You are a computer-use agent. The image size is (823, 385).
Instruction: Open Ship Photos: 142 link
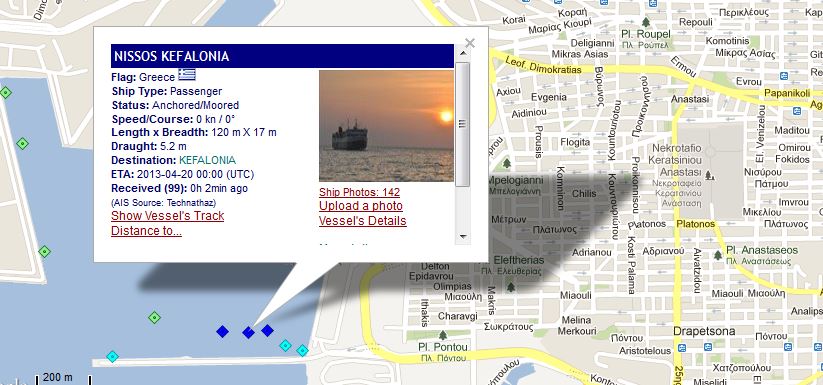(x=360, y=192)
